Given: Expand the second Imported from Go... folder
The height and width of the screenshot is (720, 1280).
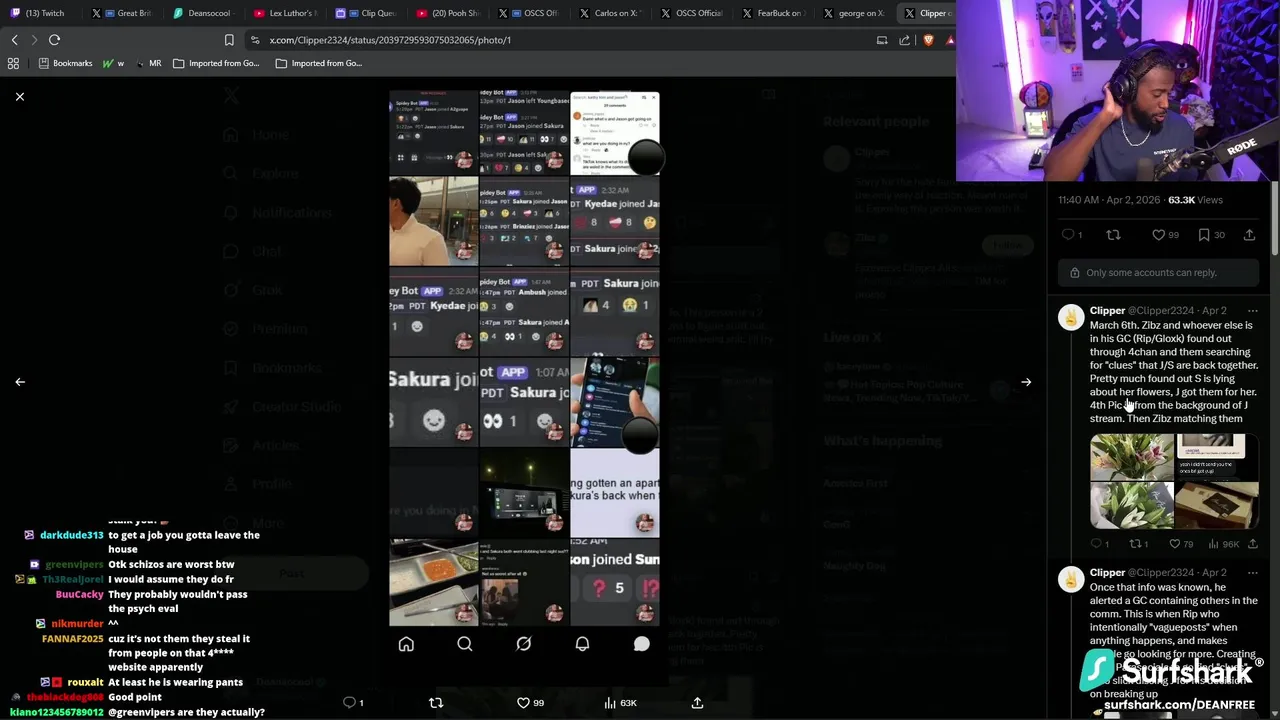Looking at the screenshot, I should point(319,63).
